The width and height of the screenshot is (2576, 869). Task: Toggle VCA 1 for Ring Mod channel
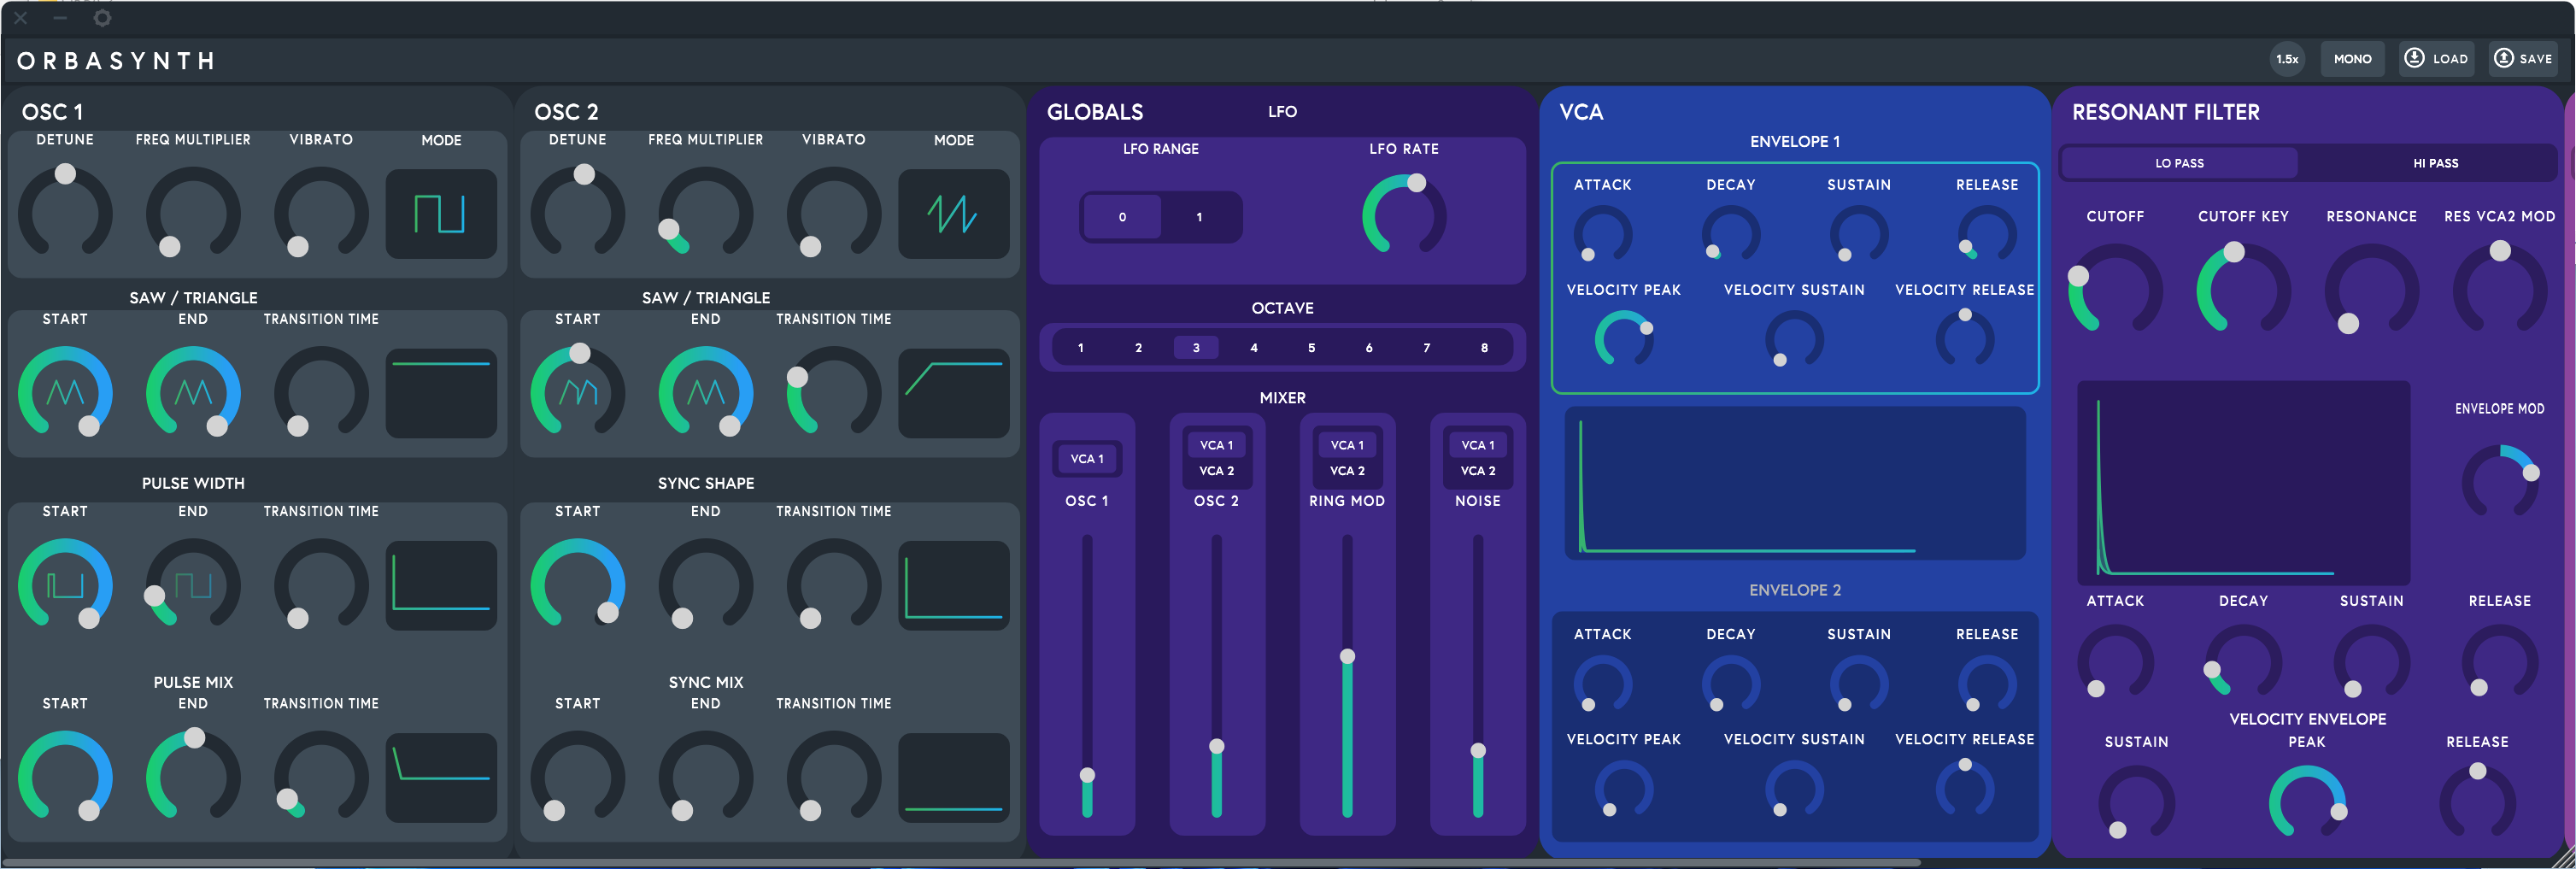[x=1347, y=445]
